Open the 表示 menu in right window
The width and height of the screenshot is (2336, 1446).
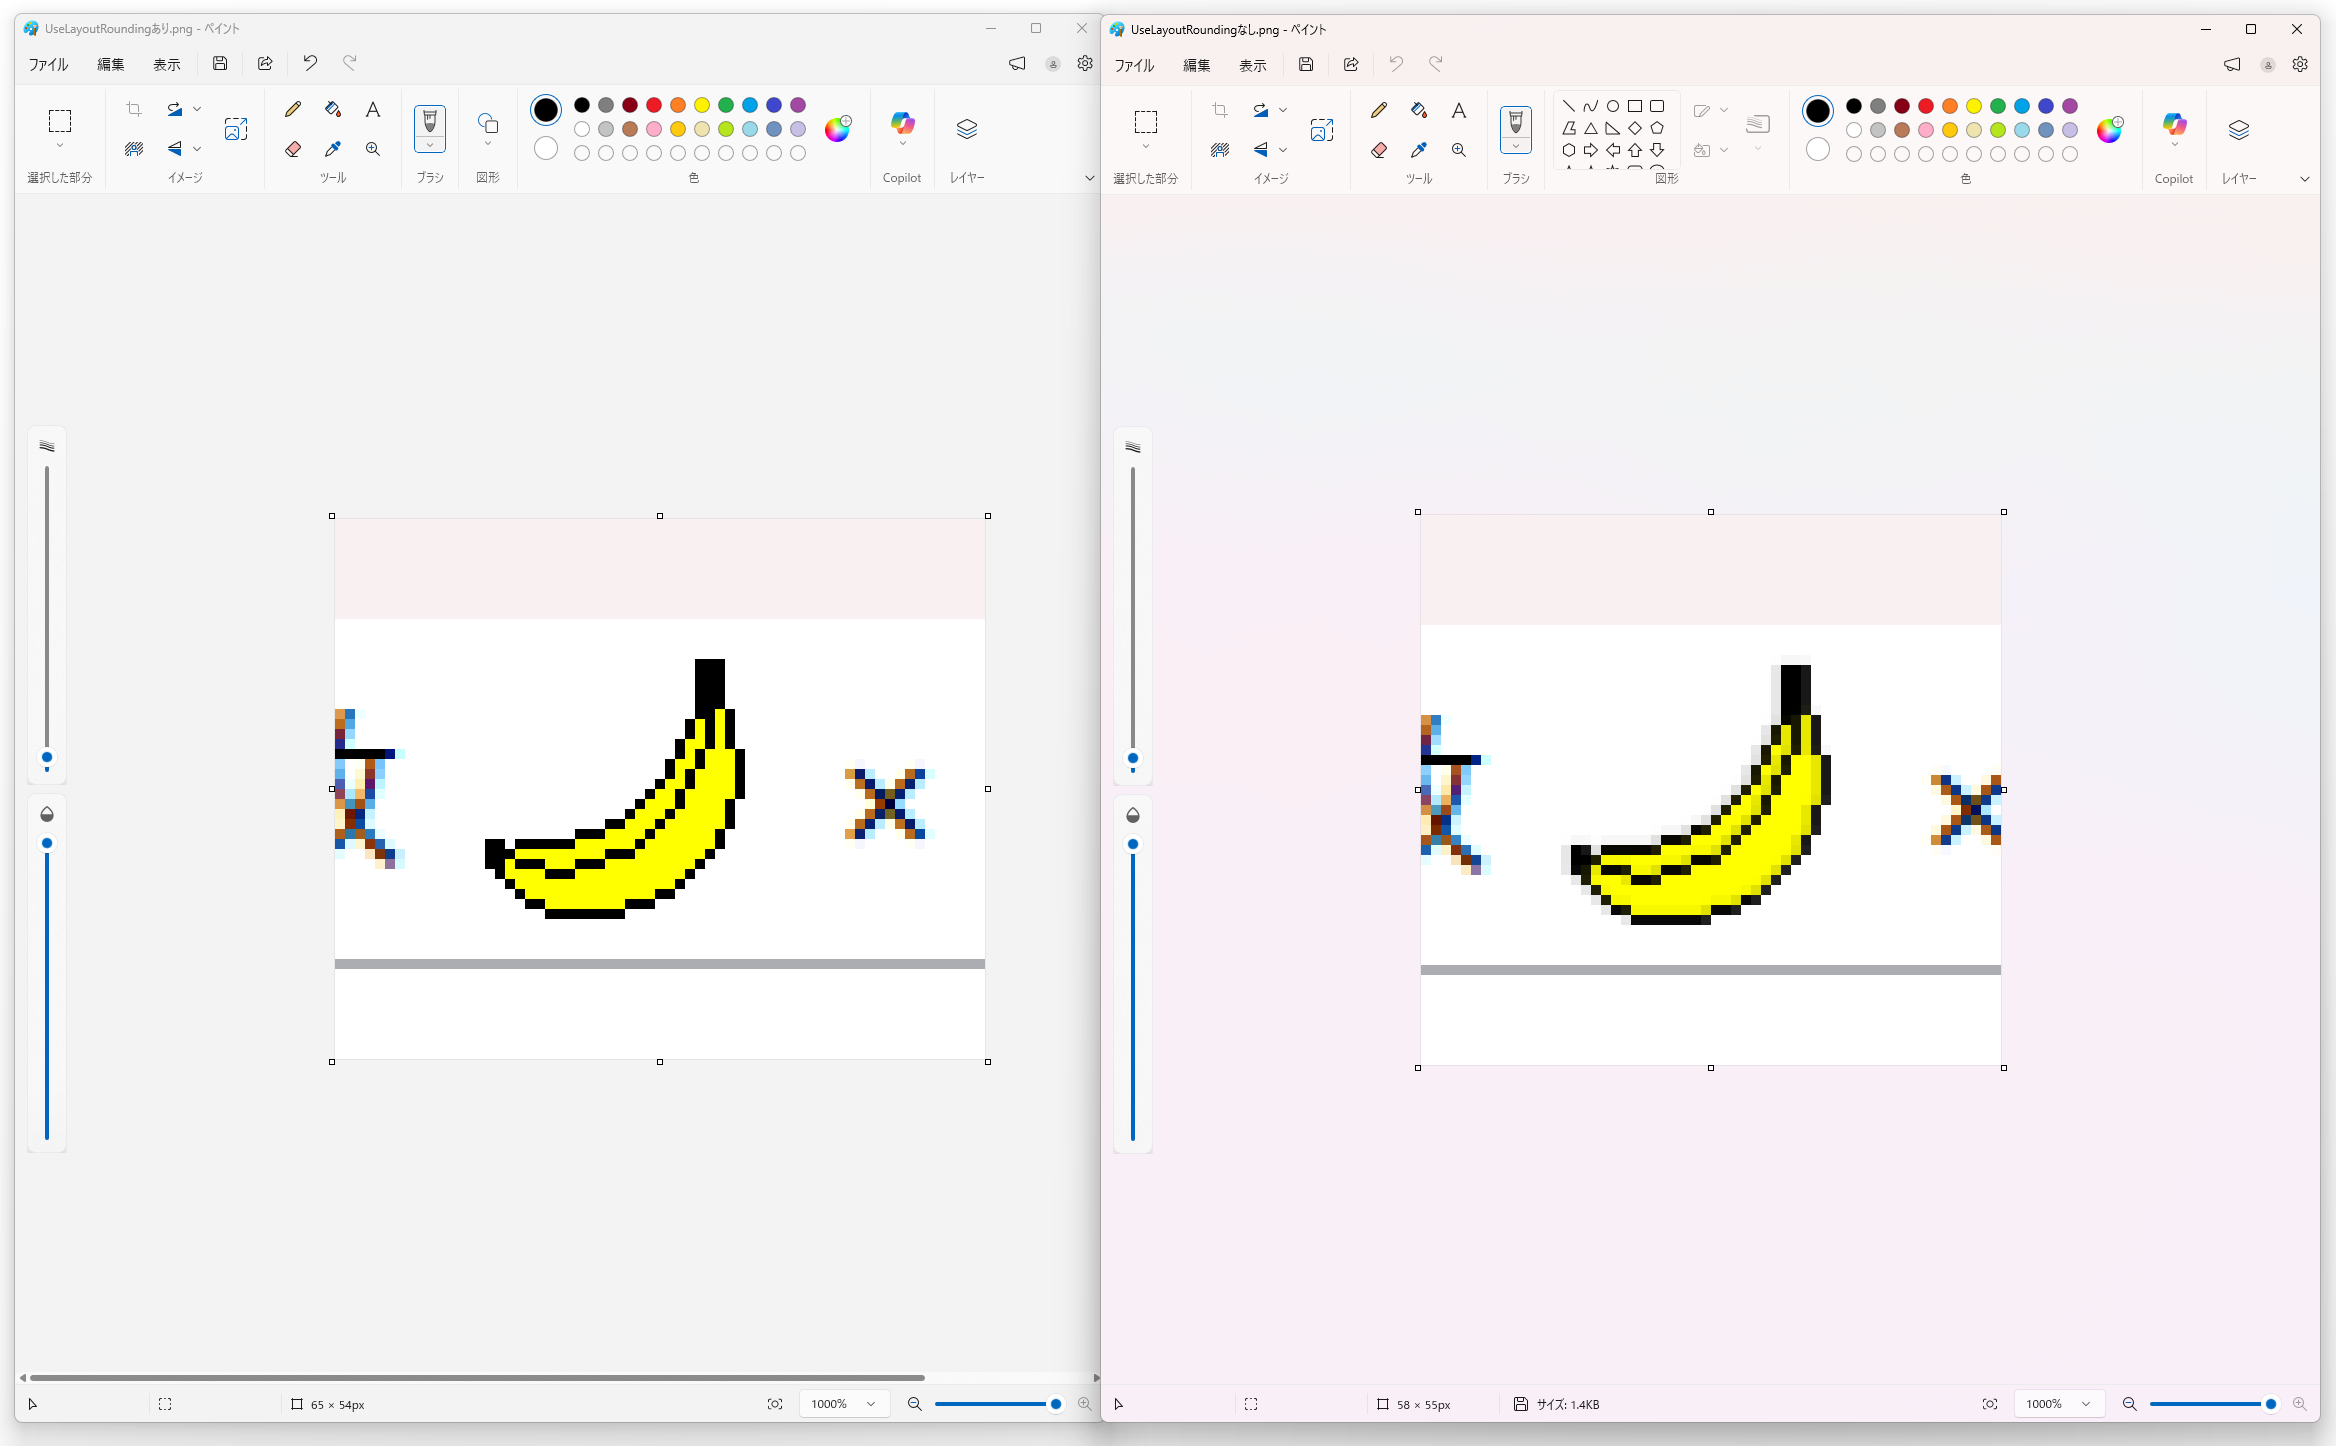(x=1252, y=65)
